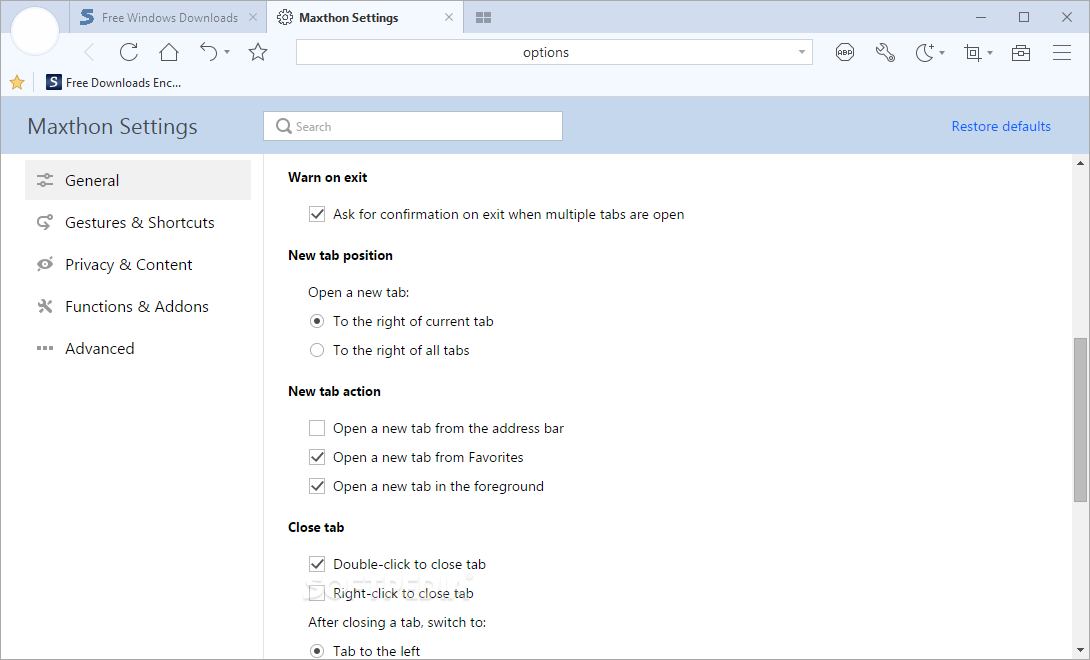Add page to favorites star icon
The image size is (1090, 660).
click(x=258, y=52)
